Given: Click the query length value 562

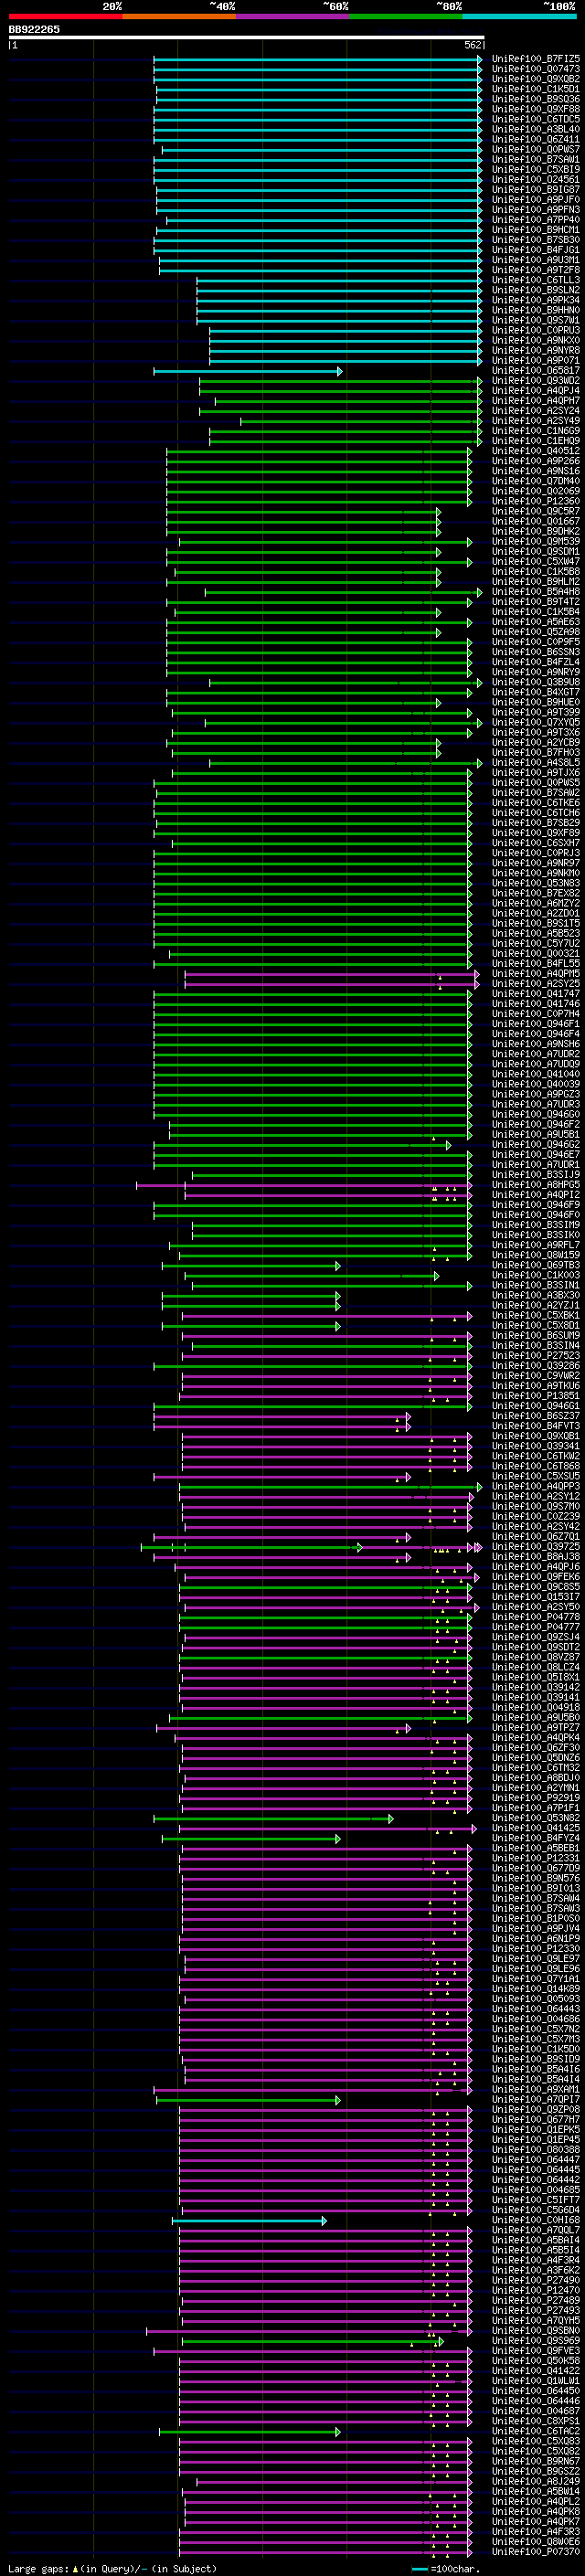Looking at the screenshot, I should pos(473,45).
